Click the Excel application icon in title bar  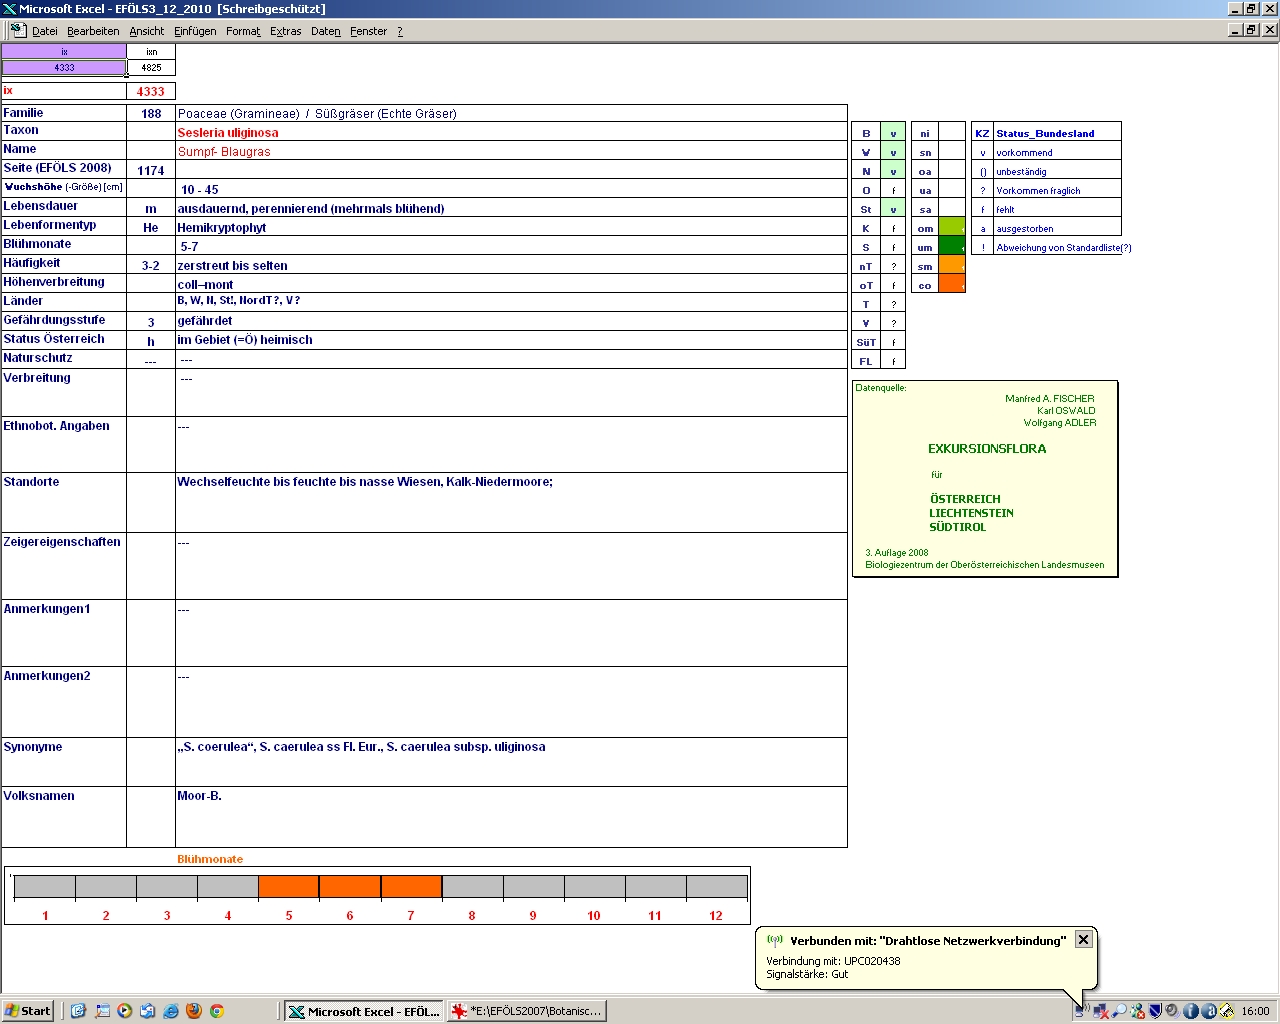coord(10,9)
